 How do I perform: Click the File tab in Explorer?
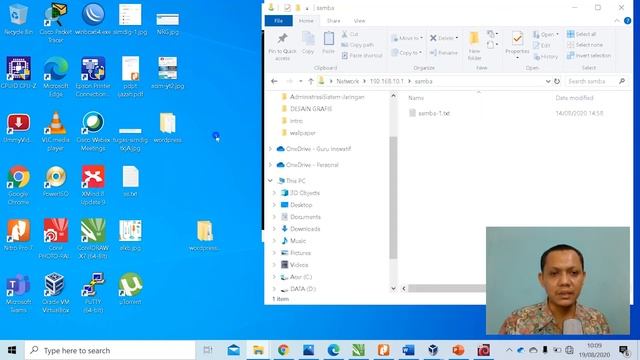coord(278,21)
